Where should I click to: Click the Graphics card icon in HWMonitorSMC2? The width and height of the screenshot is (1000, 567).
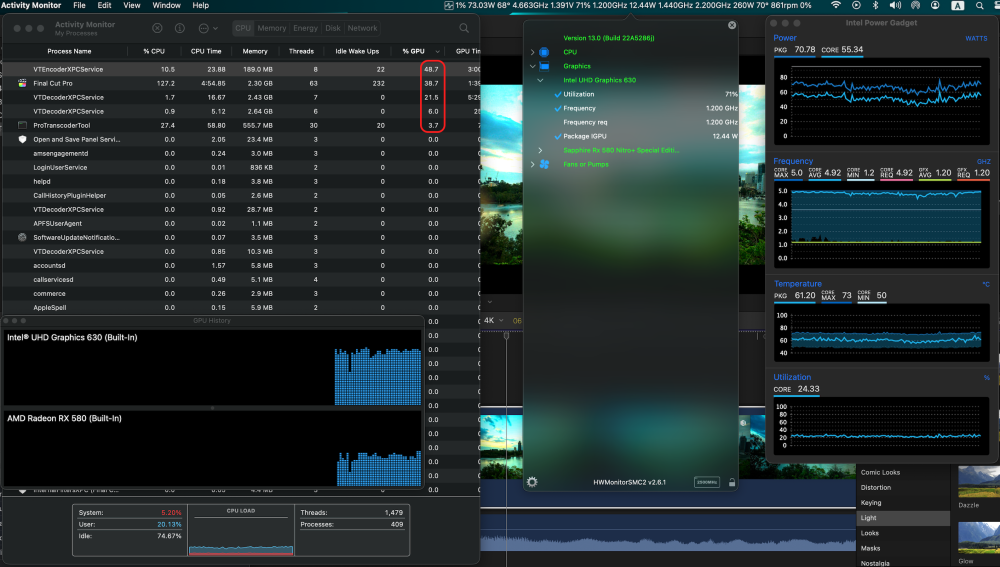[x=544, y=66]
